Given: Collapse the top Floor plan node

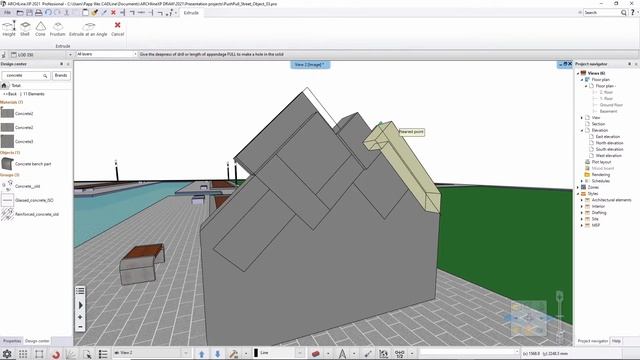Looking at the screenshot, I should [x=582, y=80].
